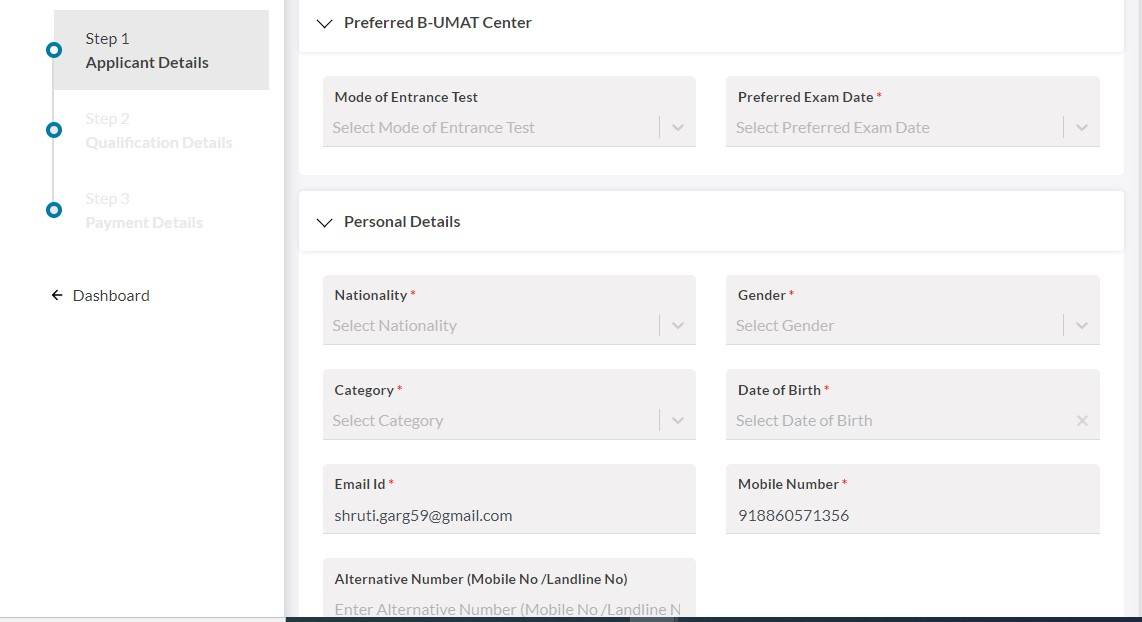Return to the Dashboard link
Viewport: 1142px width, 622px height.
tap(111, 295)
